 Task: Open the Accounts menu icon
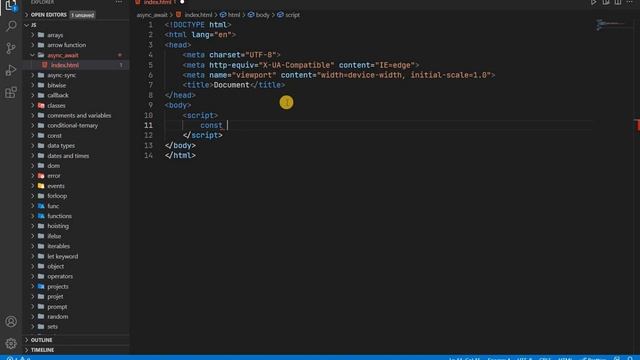click(11, 322)
